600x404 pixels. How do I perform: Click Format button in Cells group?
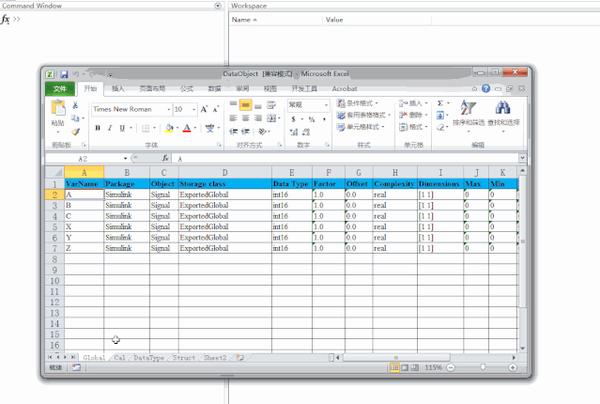(413, 127)
